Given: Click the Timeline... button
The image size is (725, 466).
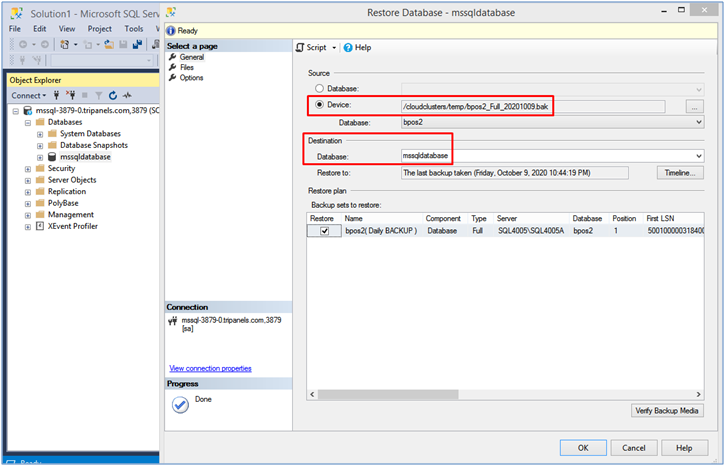Looking at the screenshot, I should (680, 172).
